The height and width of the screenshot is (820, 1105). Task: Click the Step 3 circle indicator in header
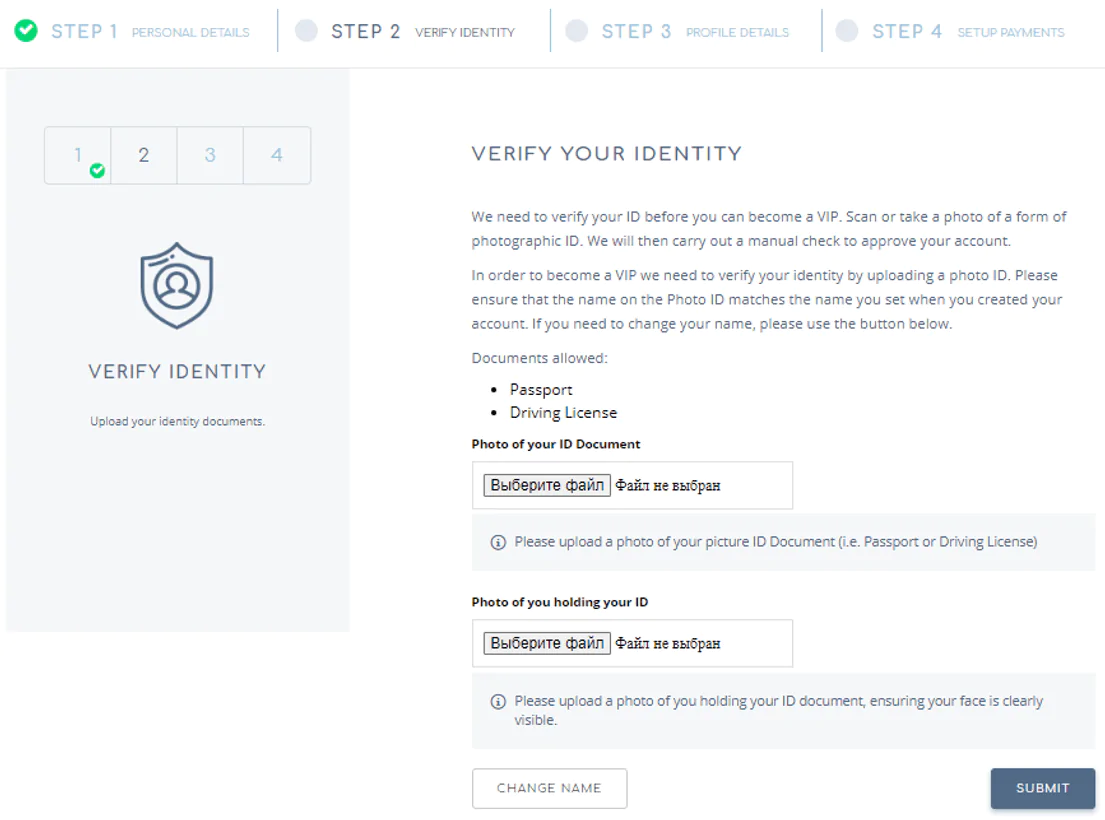click(576, 31)
